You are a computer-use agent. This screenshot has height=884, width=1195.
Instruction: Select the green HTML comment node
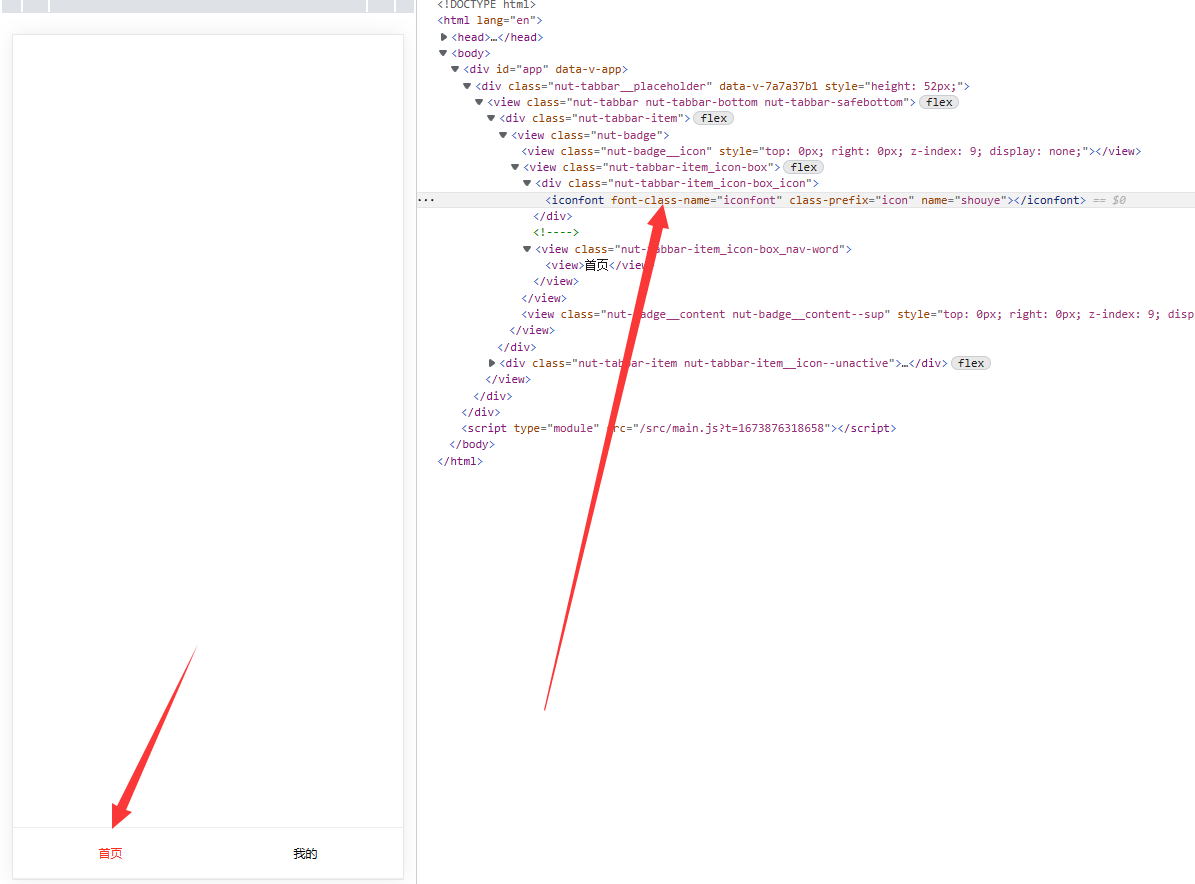point(557,232)
